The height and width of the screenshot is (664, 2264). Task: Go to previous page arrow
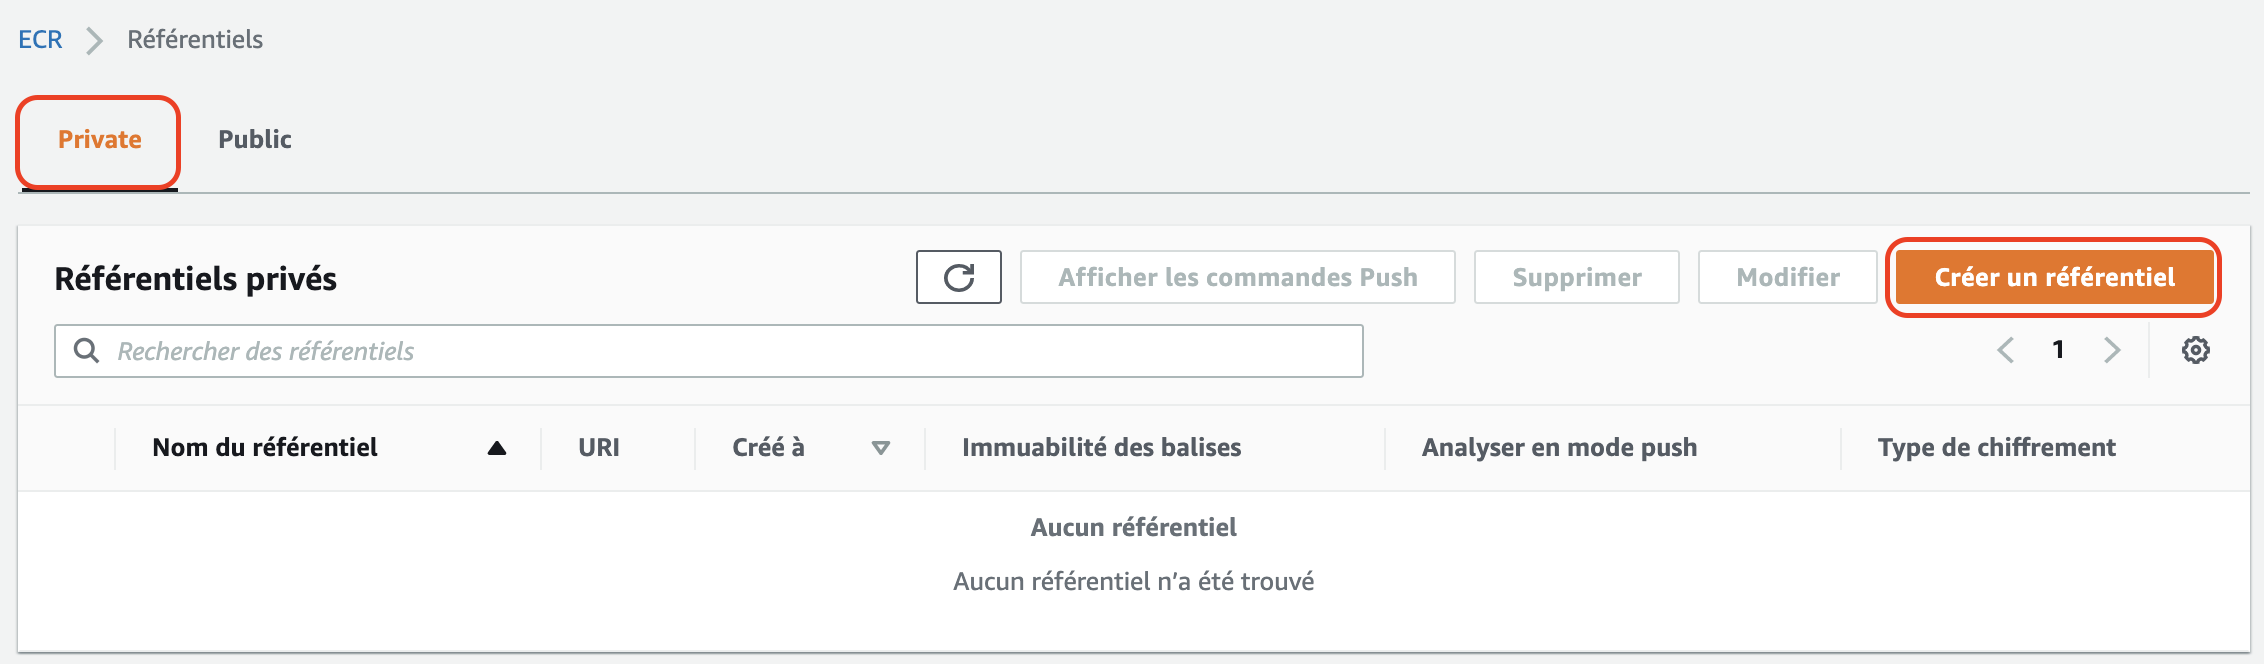[x=2005, y=350]
